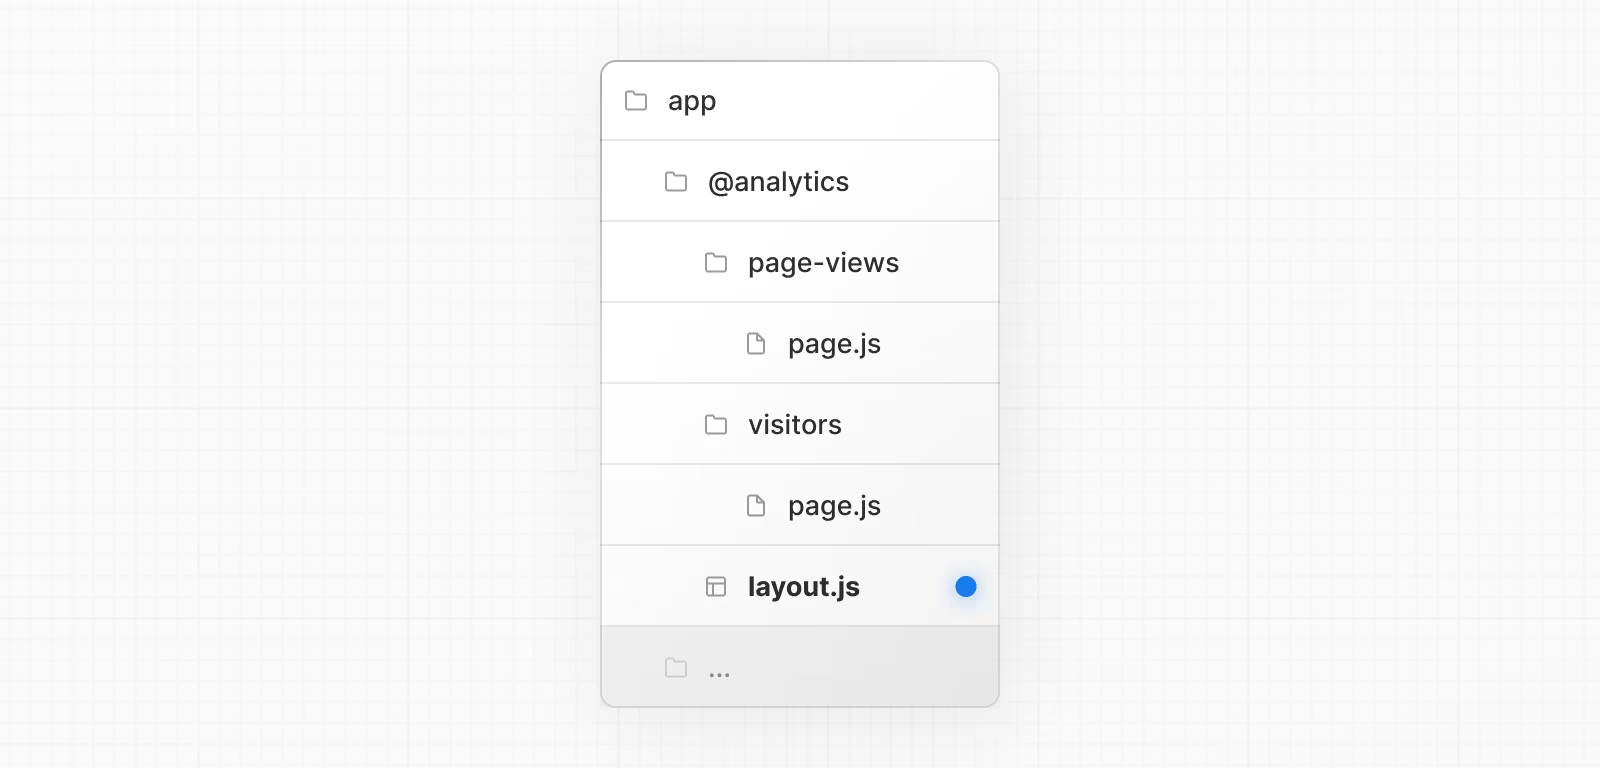Click the app folder icon
This screenshot has width=1600, height=768.
point(636,100)
